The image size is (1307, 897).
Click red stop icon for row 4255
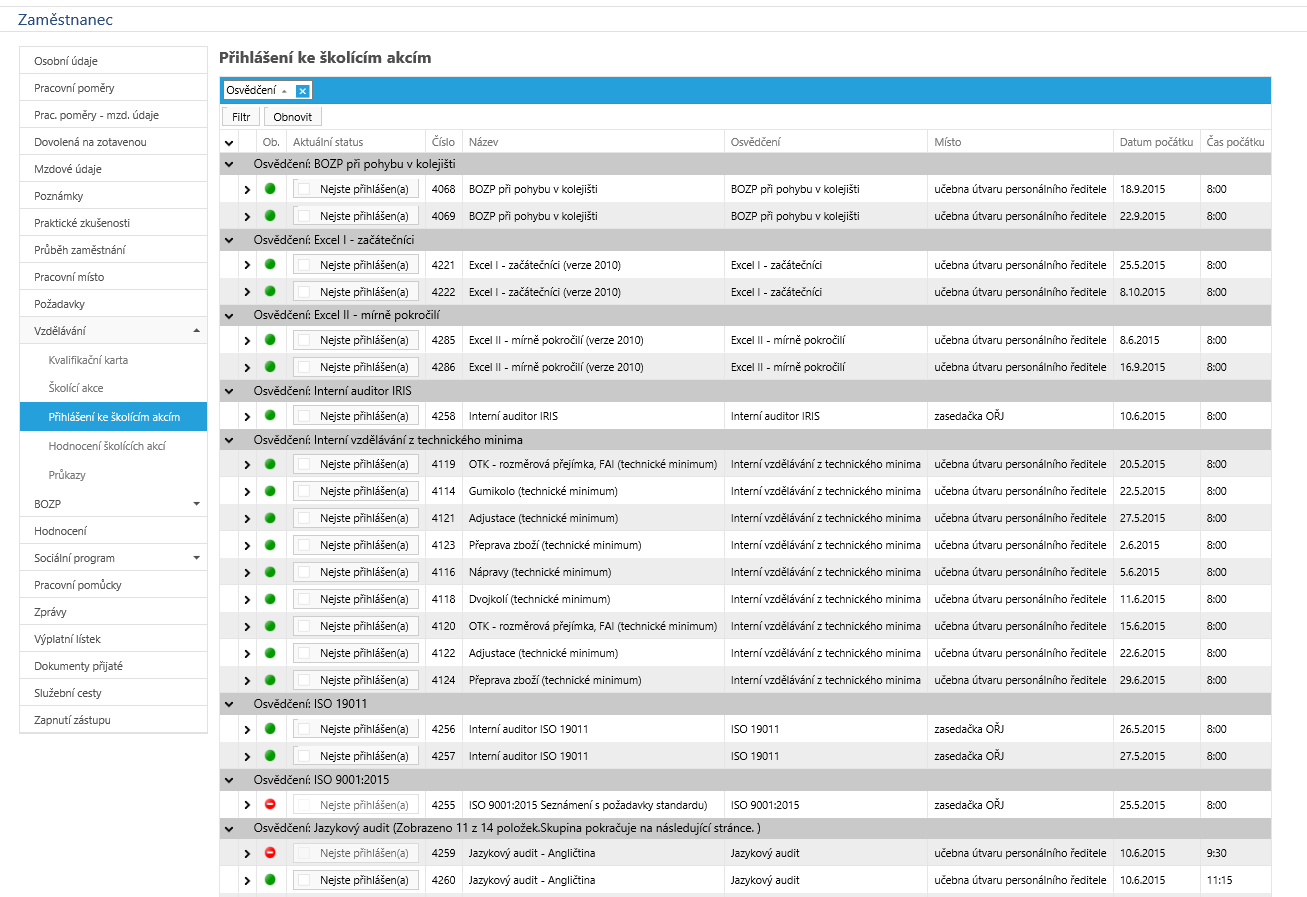(x=270, y=804)
